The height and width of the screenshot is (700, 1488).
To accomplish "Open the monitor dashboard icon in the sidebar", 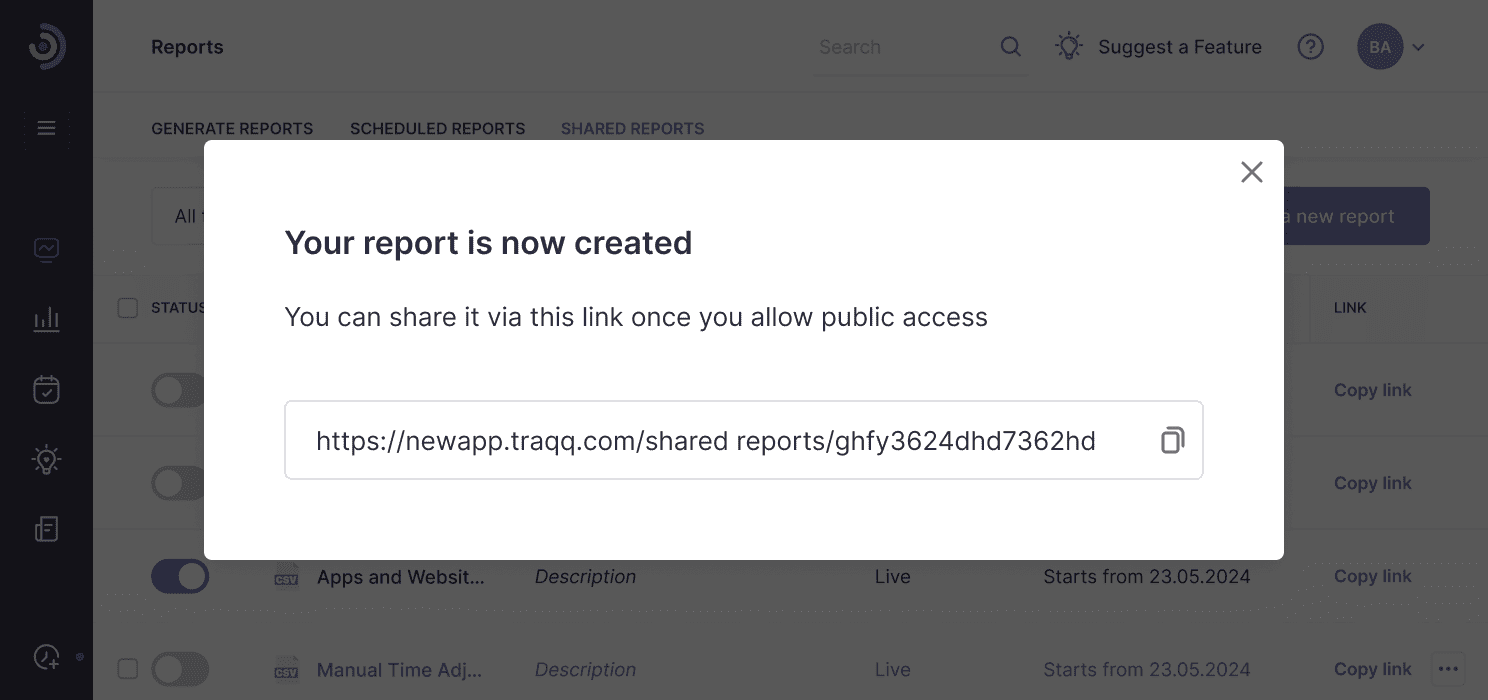I will (x=46, y=249).
